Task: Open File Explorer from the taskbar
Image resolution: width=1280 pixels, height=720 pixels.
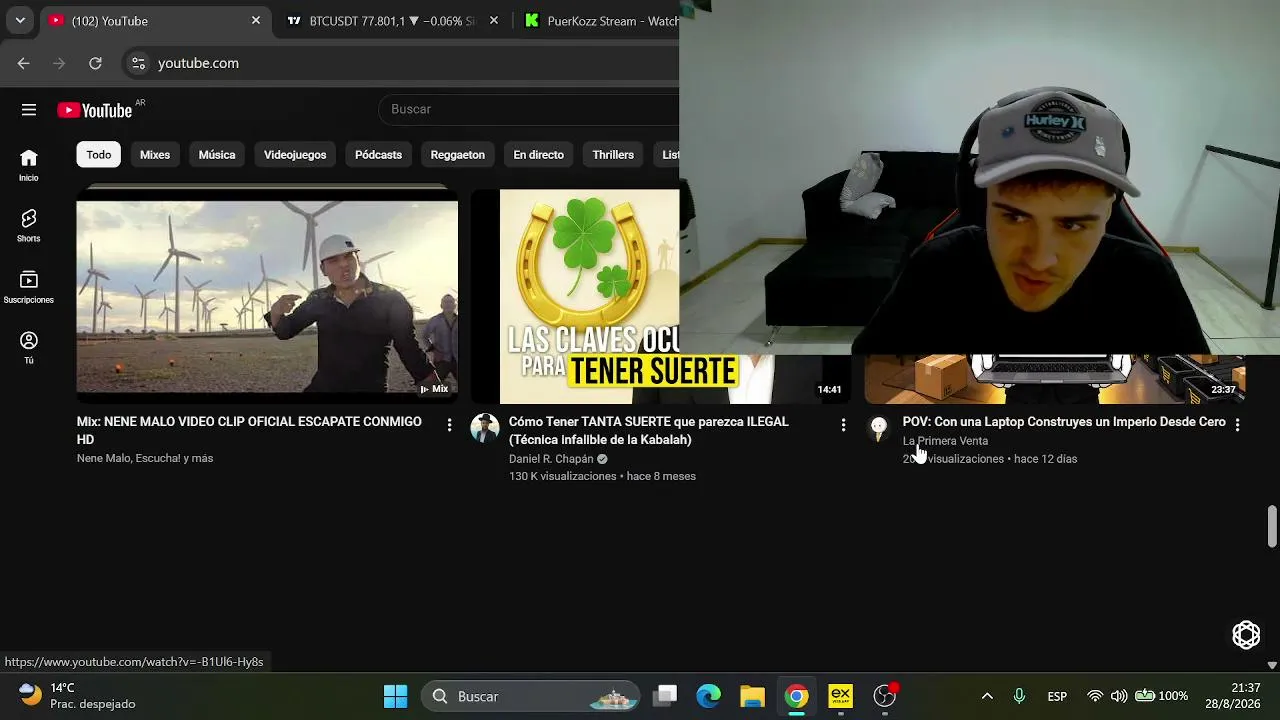Action: (752, 696)
